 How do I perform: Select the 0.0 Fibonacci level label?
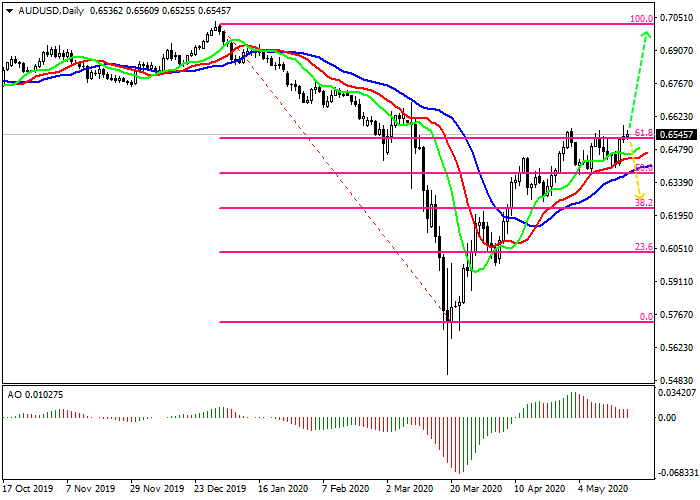(x=646, y=316)
